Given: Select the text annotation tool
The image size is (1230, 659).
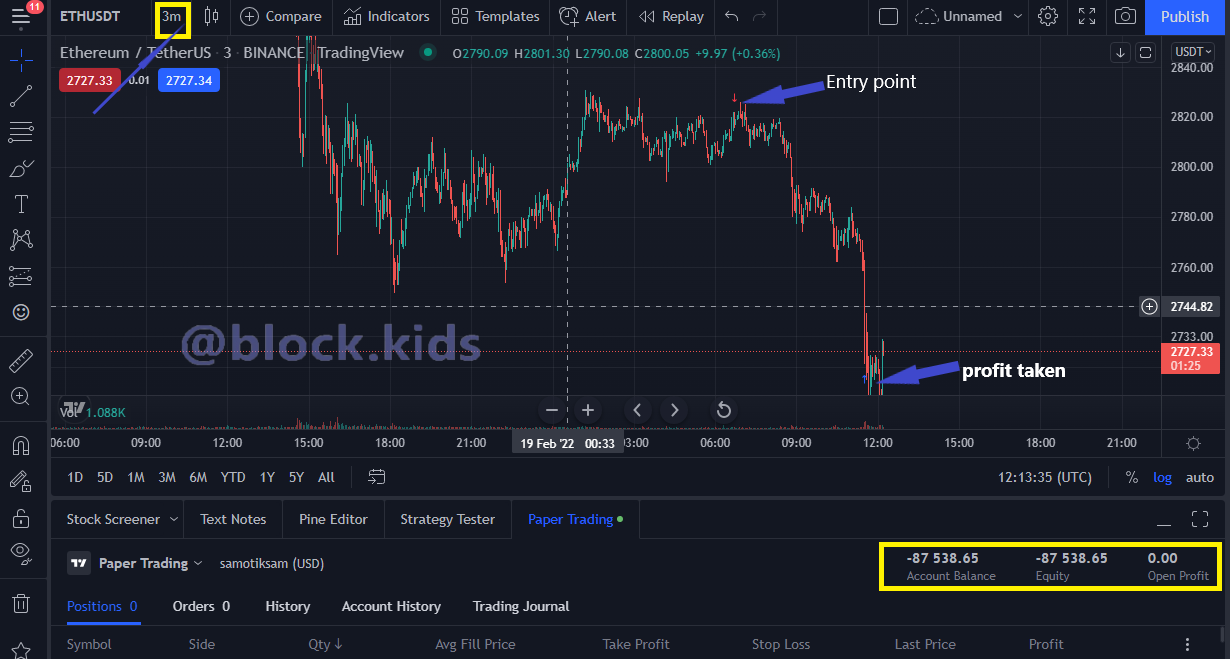Looking at the screenshot, I should pyautogui.click(x=21, y=204).
